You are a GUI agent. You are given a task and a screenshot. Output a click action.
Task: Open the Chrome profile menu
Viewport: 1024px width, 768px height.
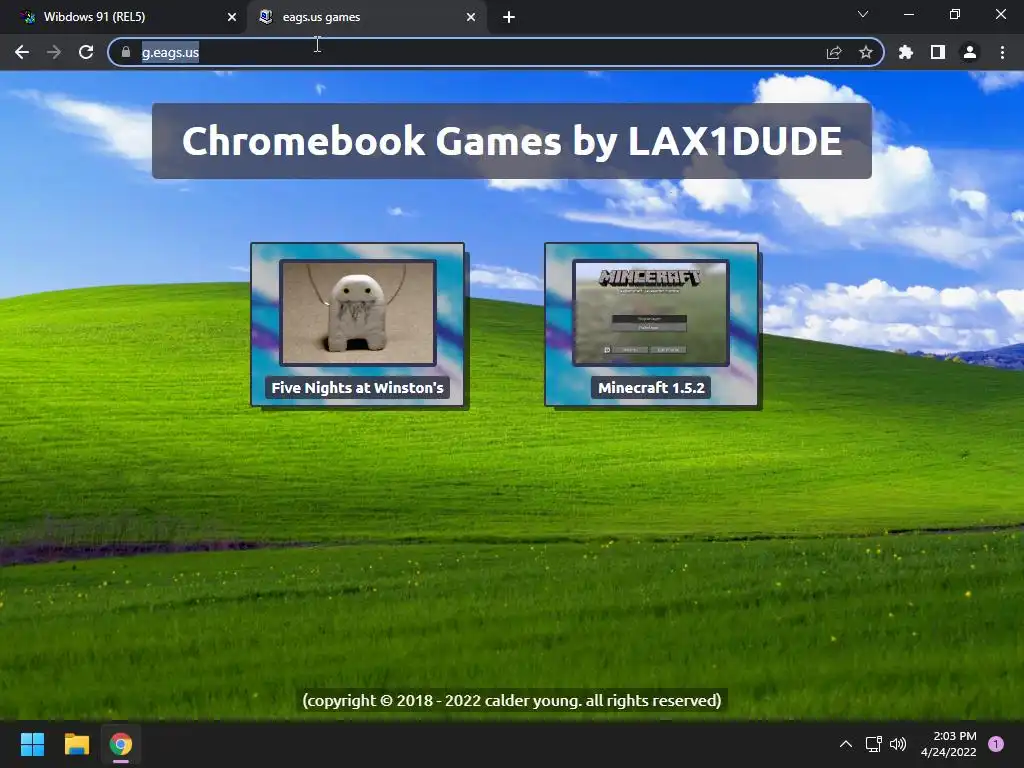[x=970, y=52]
